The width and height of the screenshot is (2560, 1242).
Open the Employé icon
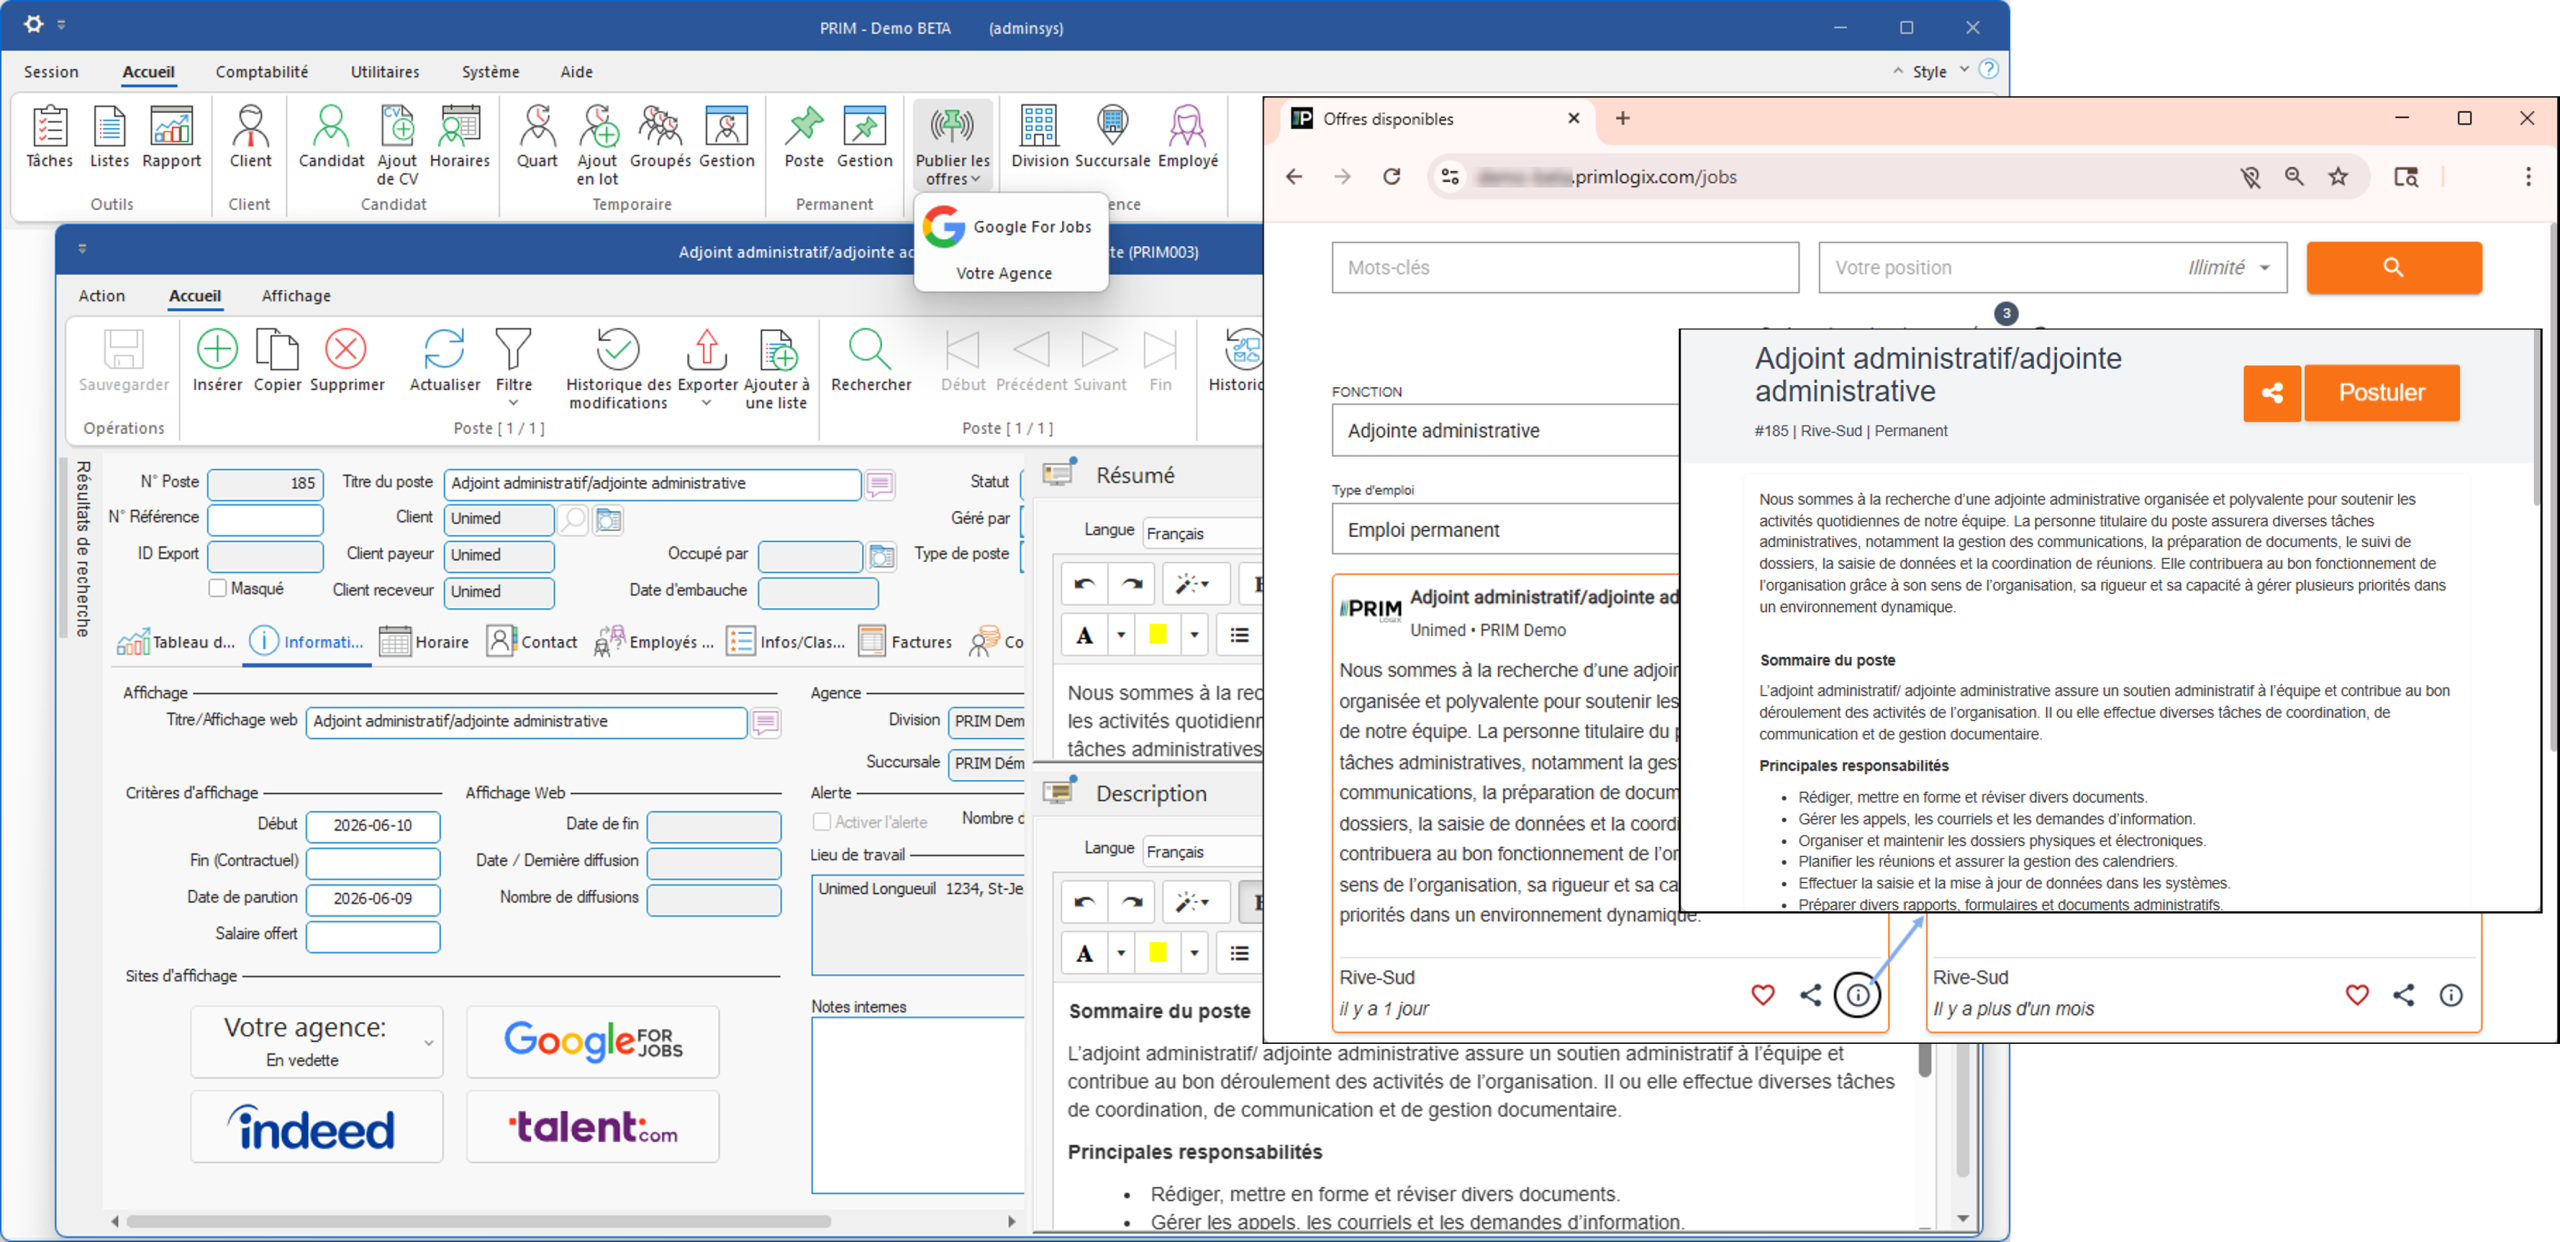(x=1187, y=136)
